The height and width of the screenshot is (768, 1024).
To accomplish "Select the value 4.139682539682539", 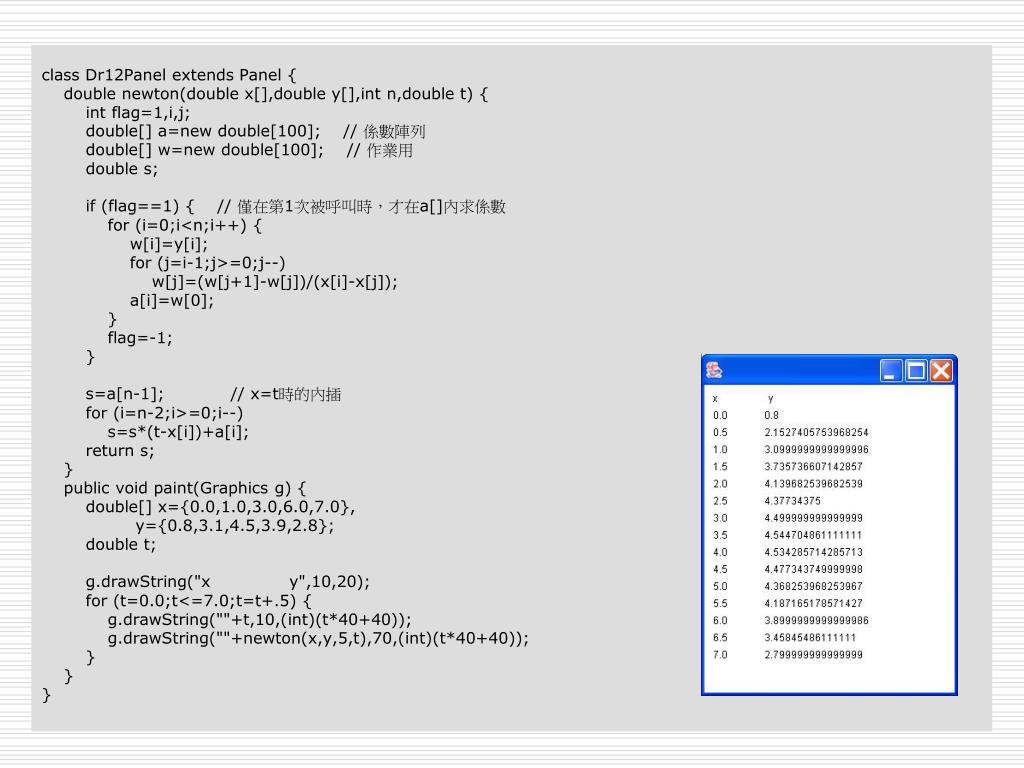I will (814, 484).
